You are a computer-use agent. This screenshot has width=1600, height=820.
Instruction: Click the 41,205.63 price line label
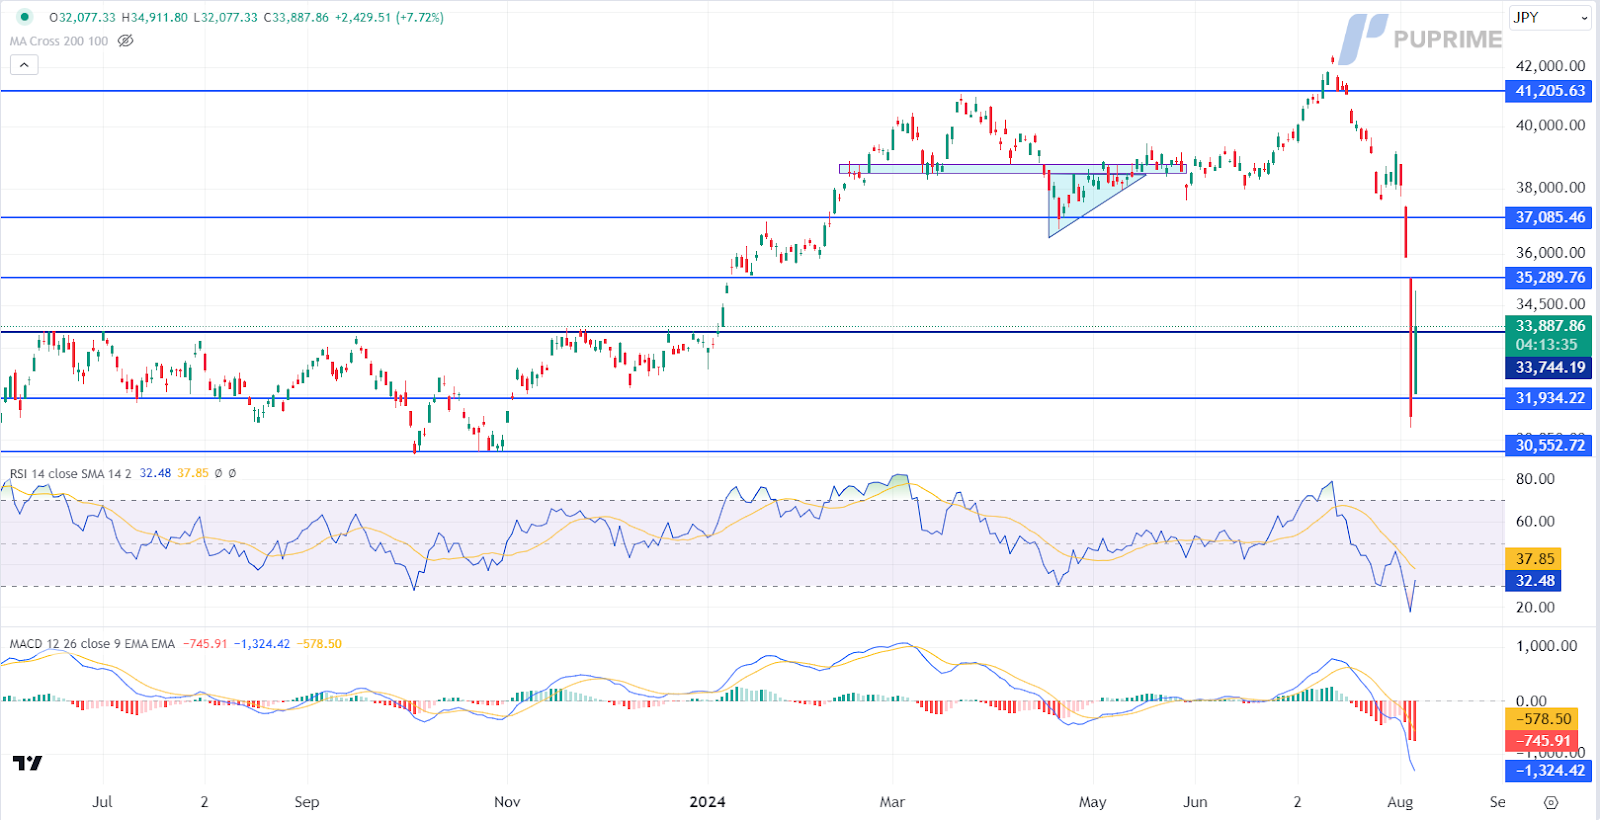pyautogui.click(x=1548, y=91)
